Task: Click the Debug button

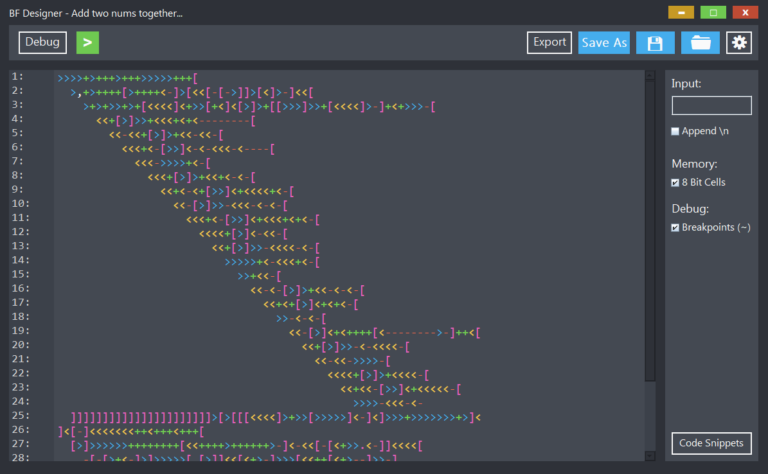Action: pos(43,43)
